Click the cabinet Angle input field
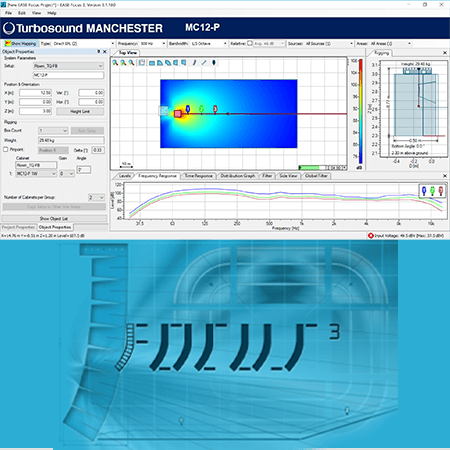This screenshot has height=450, width=450. tap(83, 170)
